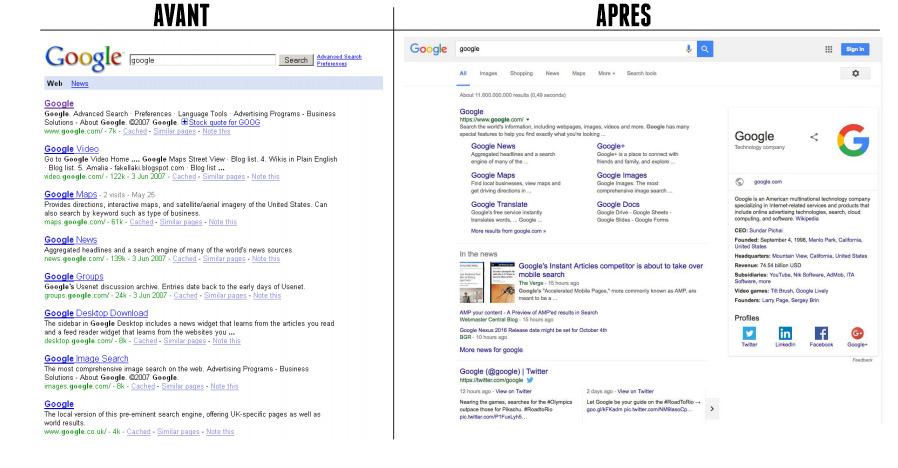Click the globe icon beside google.com

[x=739, y=182]
